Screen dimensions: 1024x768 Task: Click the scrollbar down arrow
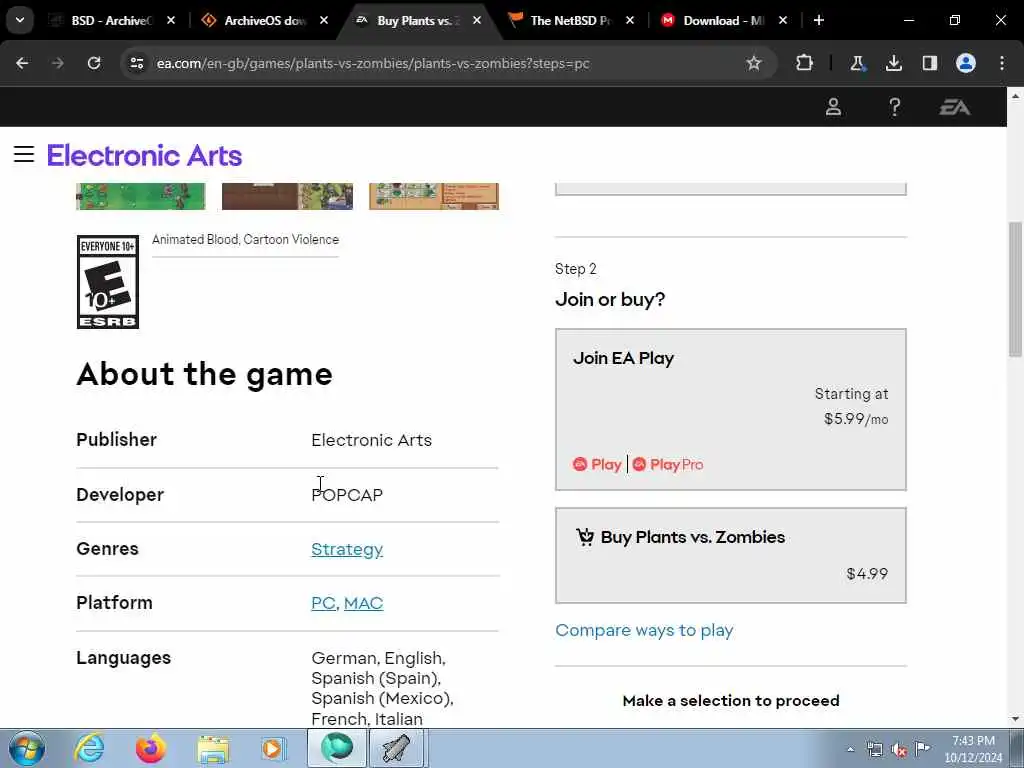(x=1015, y=719)
